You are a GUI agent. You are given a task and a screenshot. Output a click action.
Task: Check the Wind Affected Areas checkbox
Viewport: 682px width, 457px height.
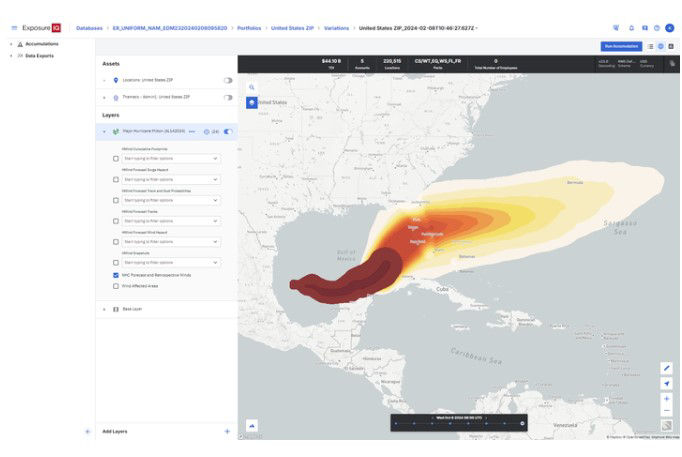click(116, 286)
